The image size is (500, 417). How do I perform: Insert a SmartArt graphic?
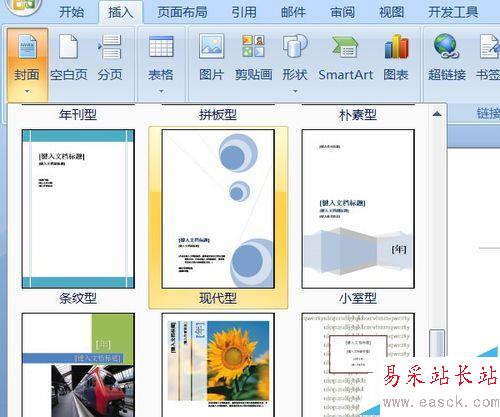point(346,58)
